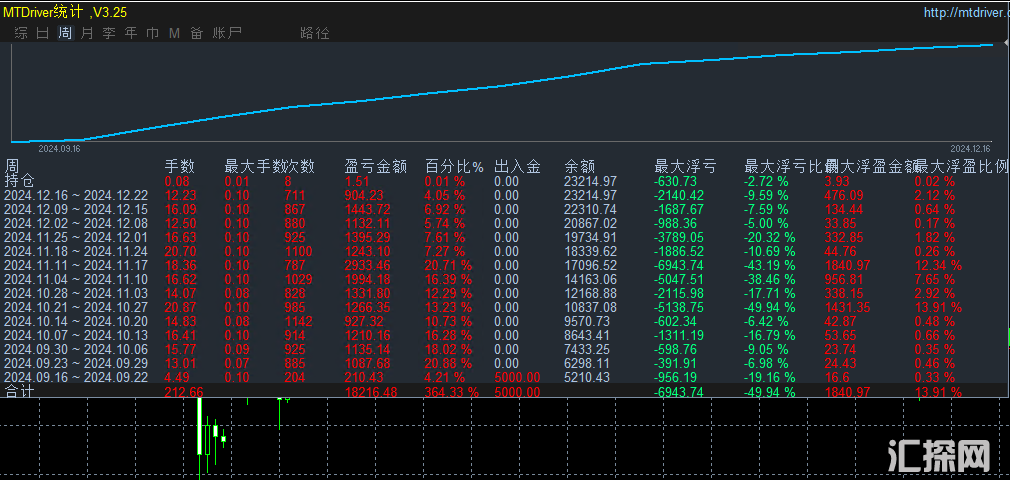Screen dimensions: 1010x480
Task: Click the 手数 column header
Action: pyautogui.click(x=179, y=166)
